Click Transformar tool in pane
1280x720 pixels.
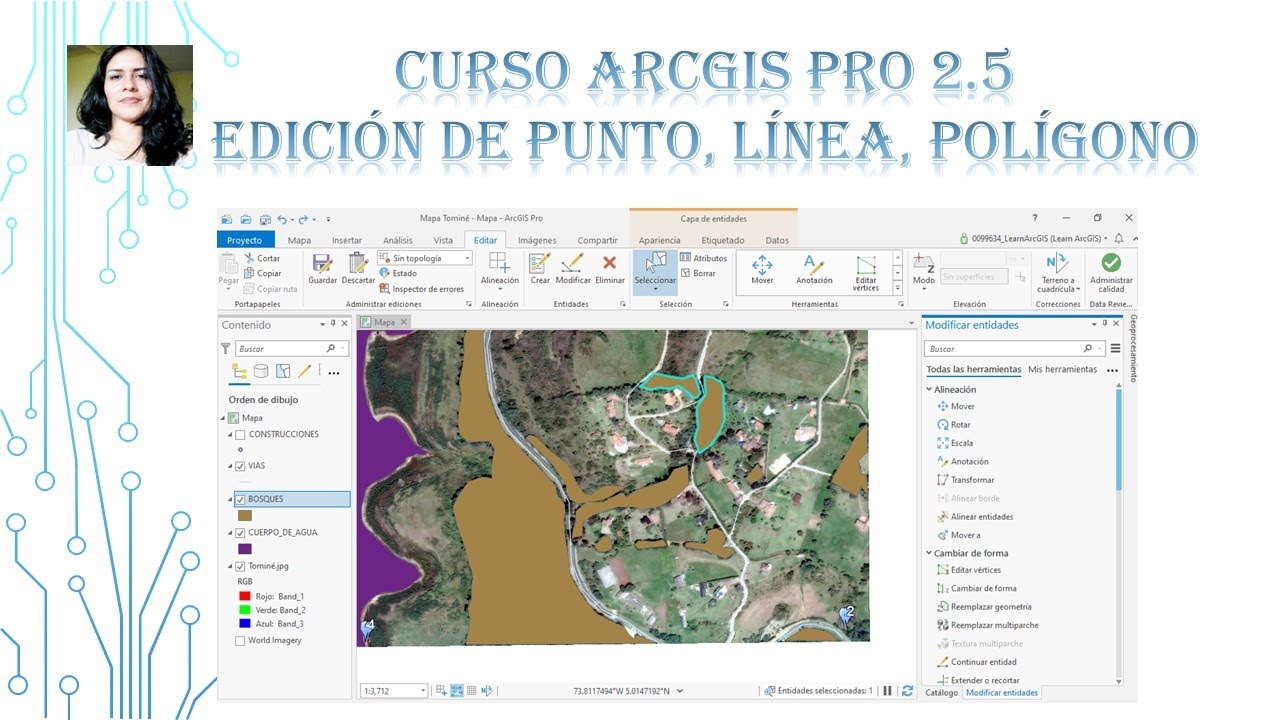click(x=966, y=480)
